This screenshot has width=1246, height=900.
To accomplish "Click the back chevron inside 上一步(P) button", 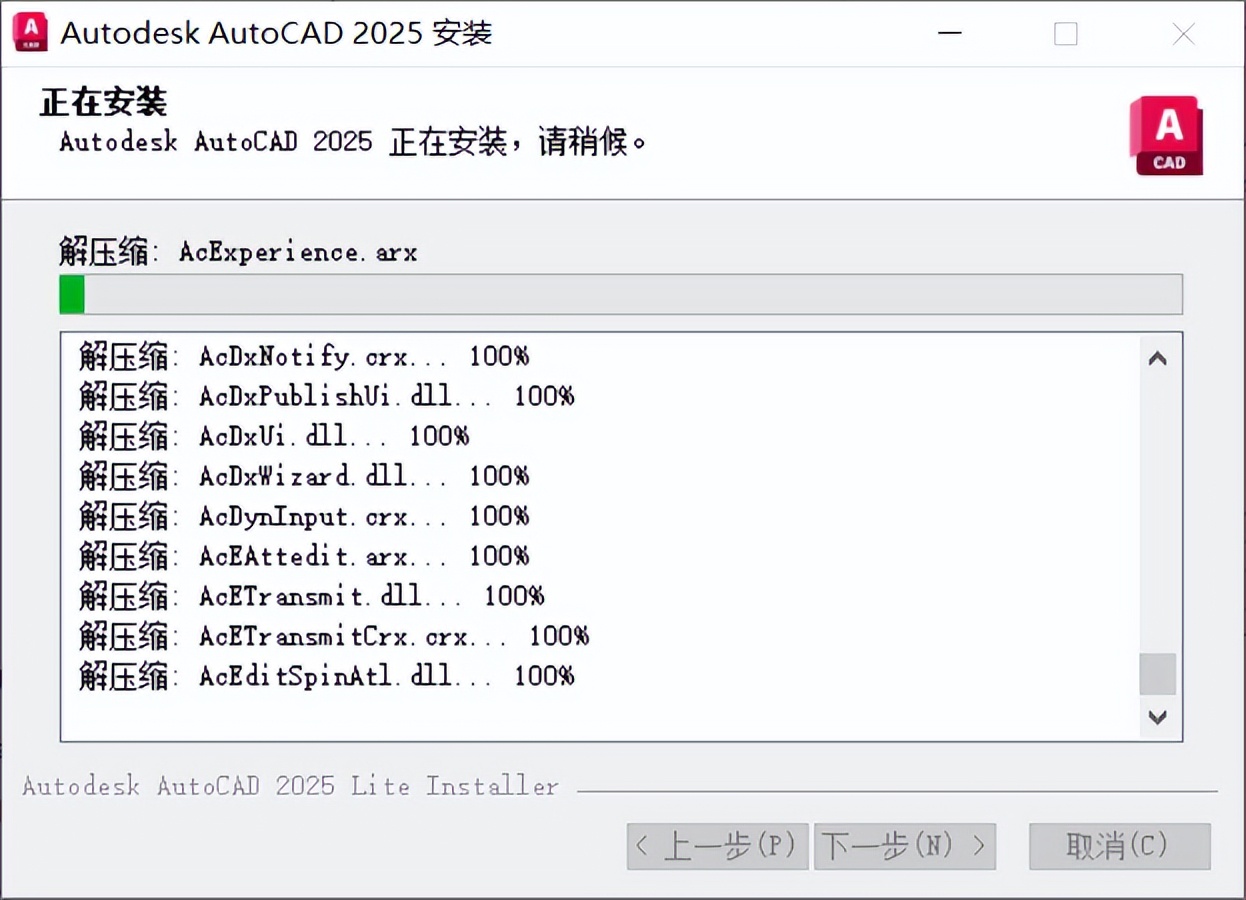I will tap(641, 846).
